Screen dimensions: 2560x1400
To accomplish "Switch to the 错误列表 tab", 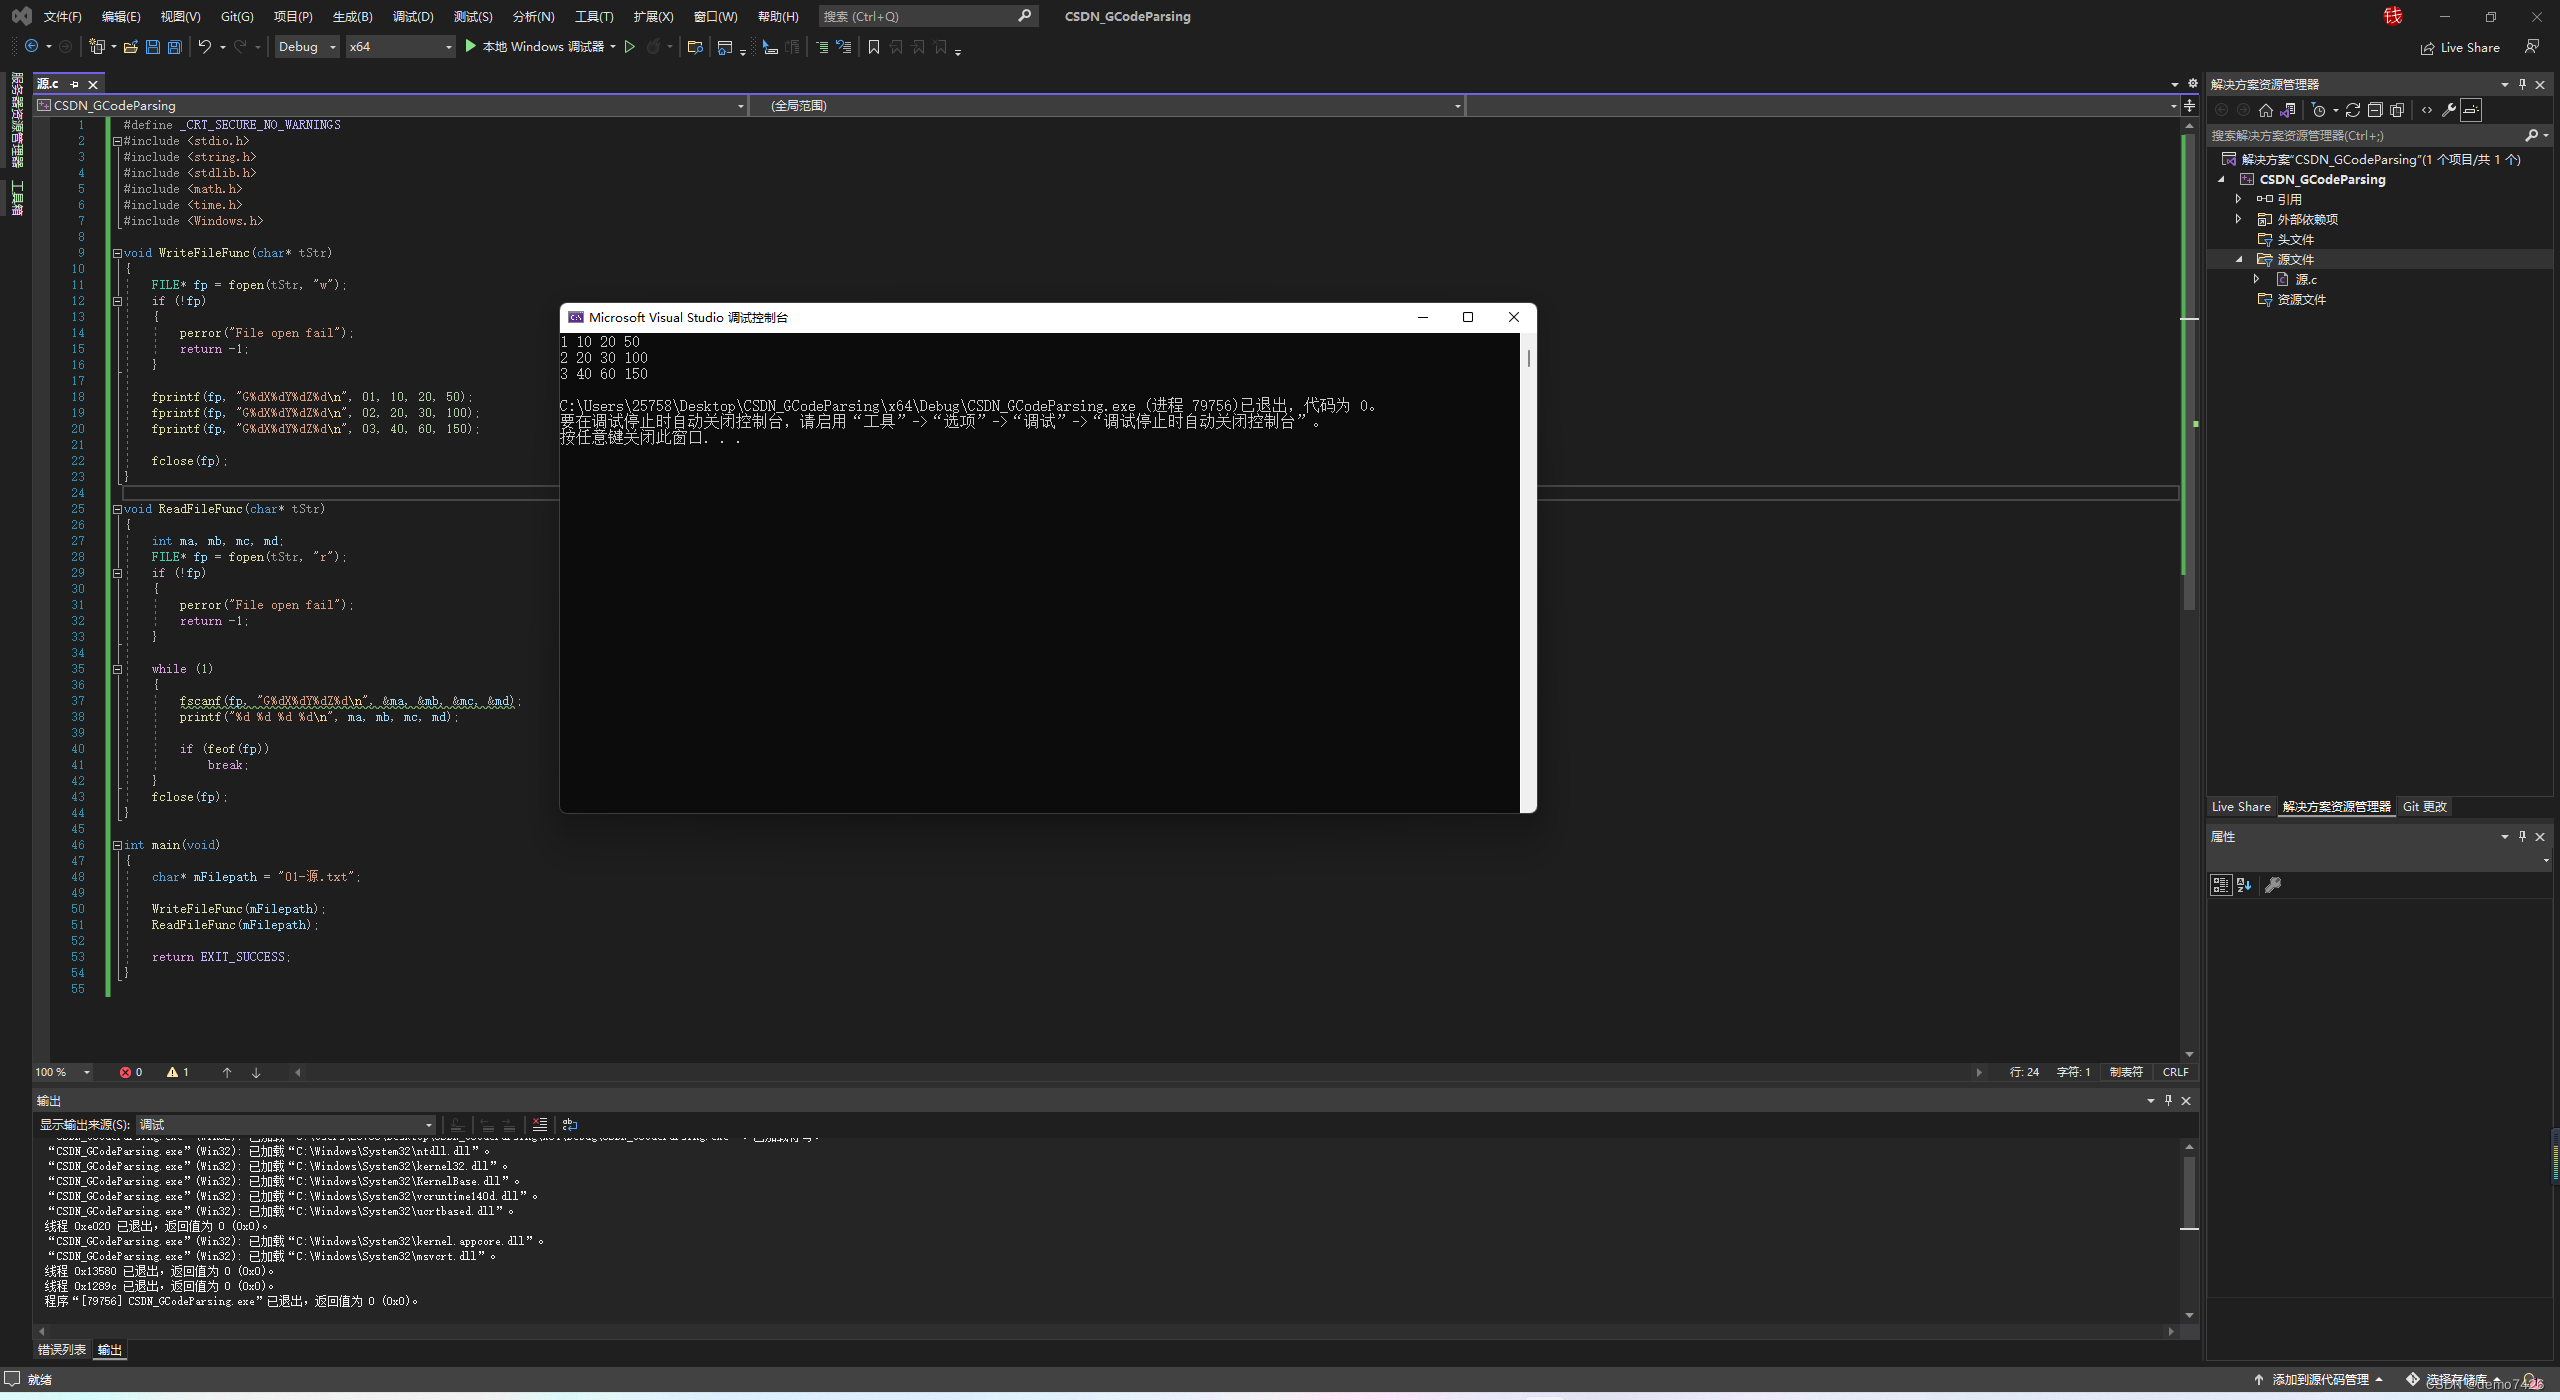I will click(61, 1350).
